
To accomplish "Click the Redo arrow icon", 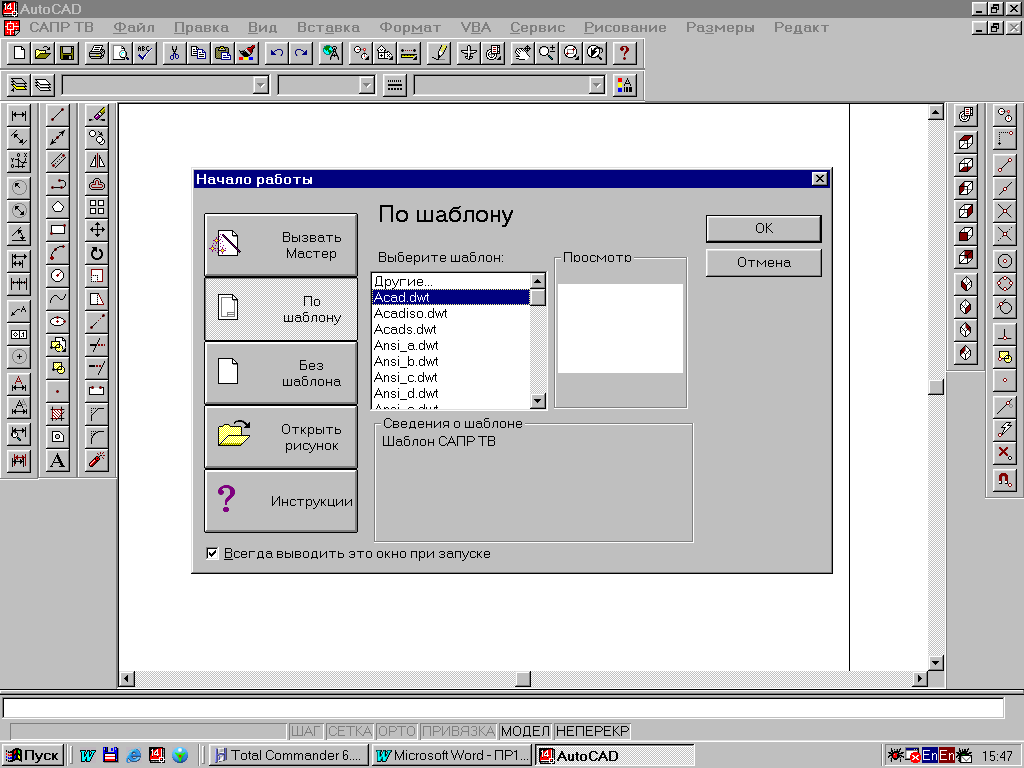I will pyautogui.click(x=301, y=53).
